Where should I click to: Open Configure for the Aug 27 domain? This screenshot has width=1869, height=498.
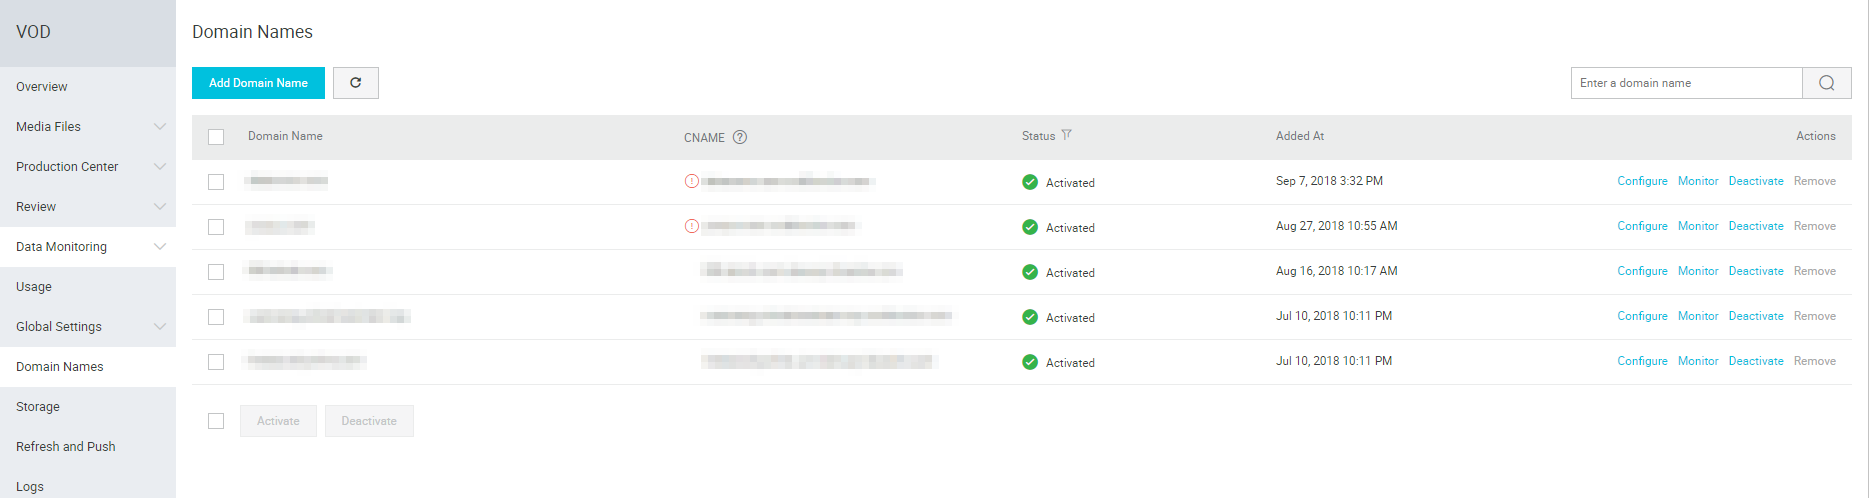(1642, 226)
